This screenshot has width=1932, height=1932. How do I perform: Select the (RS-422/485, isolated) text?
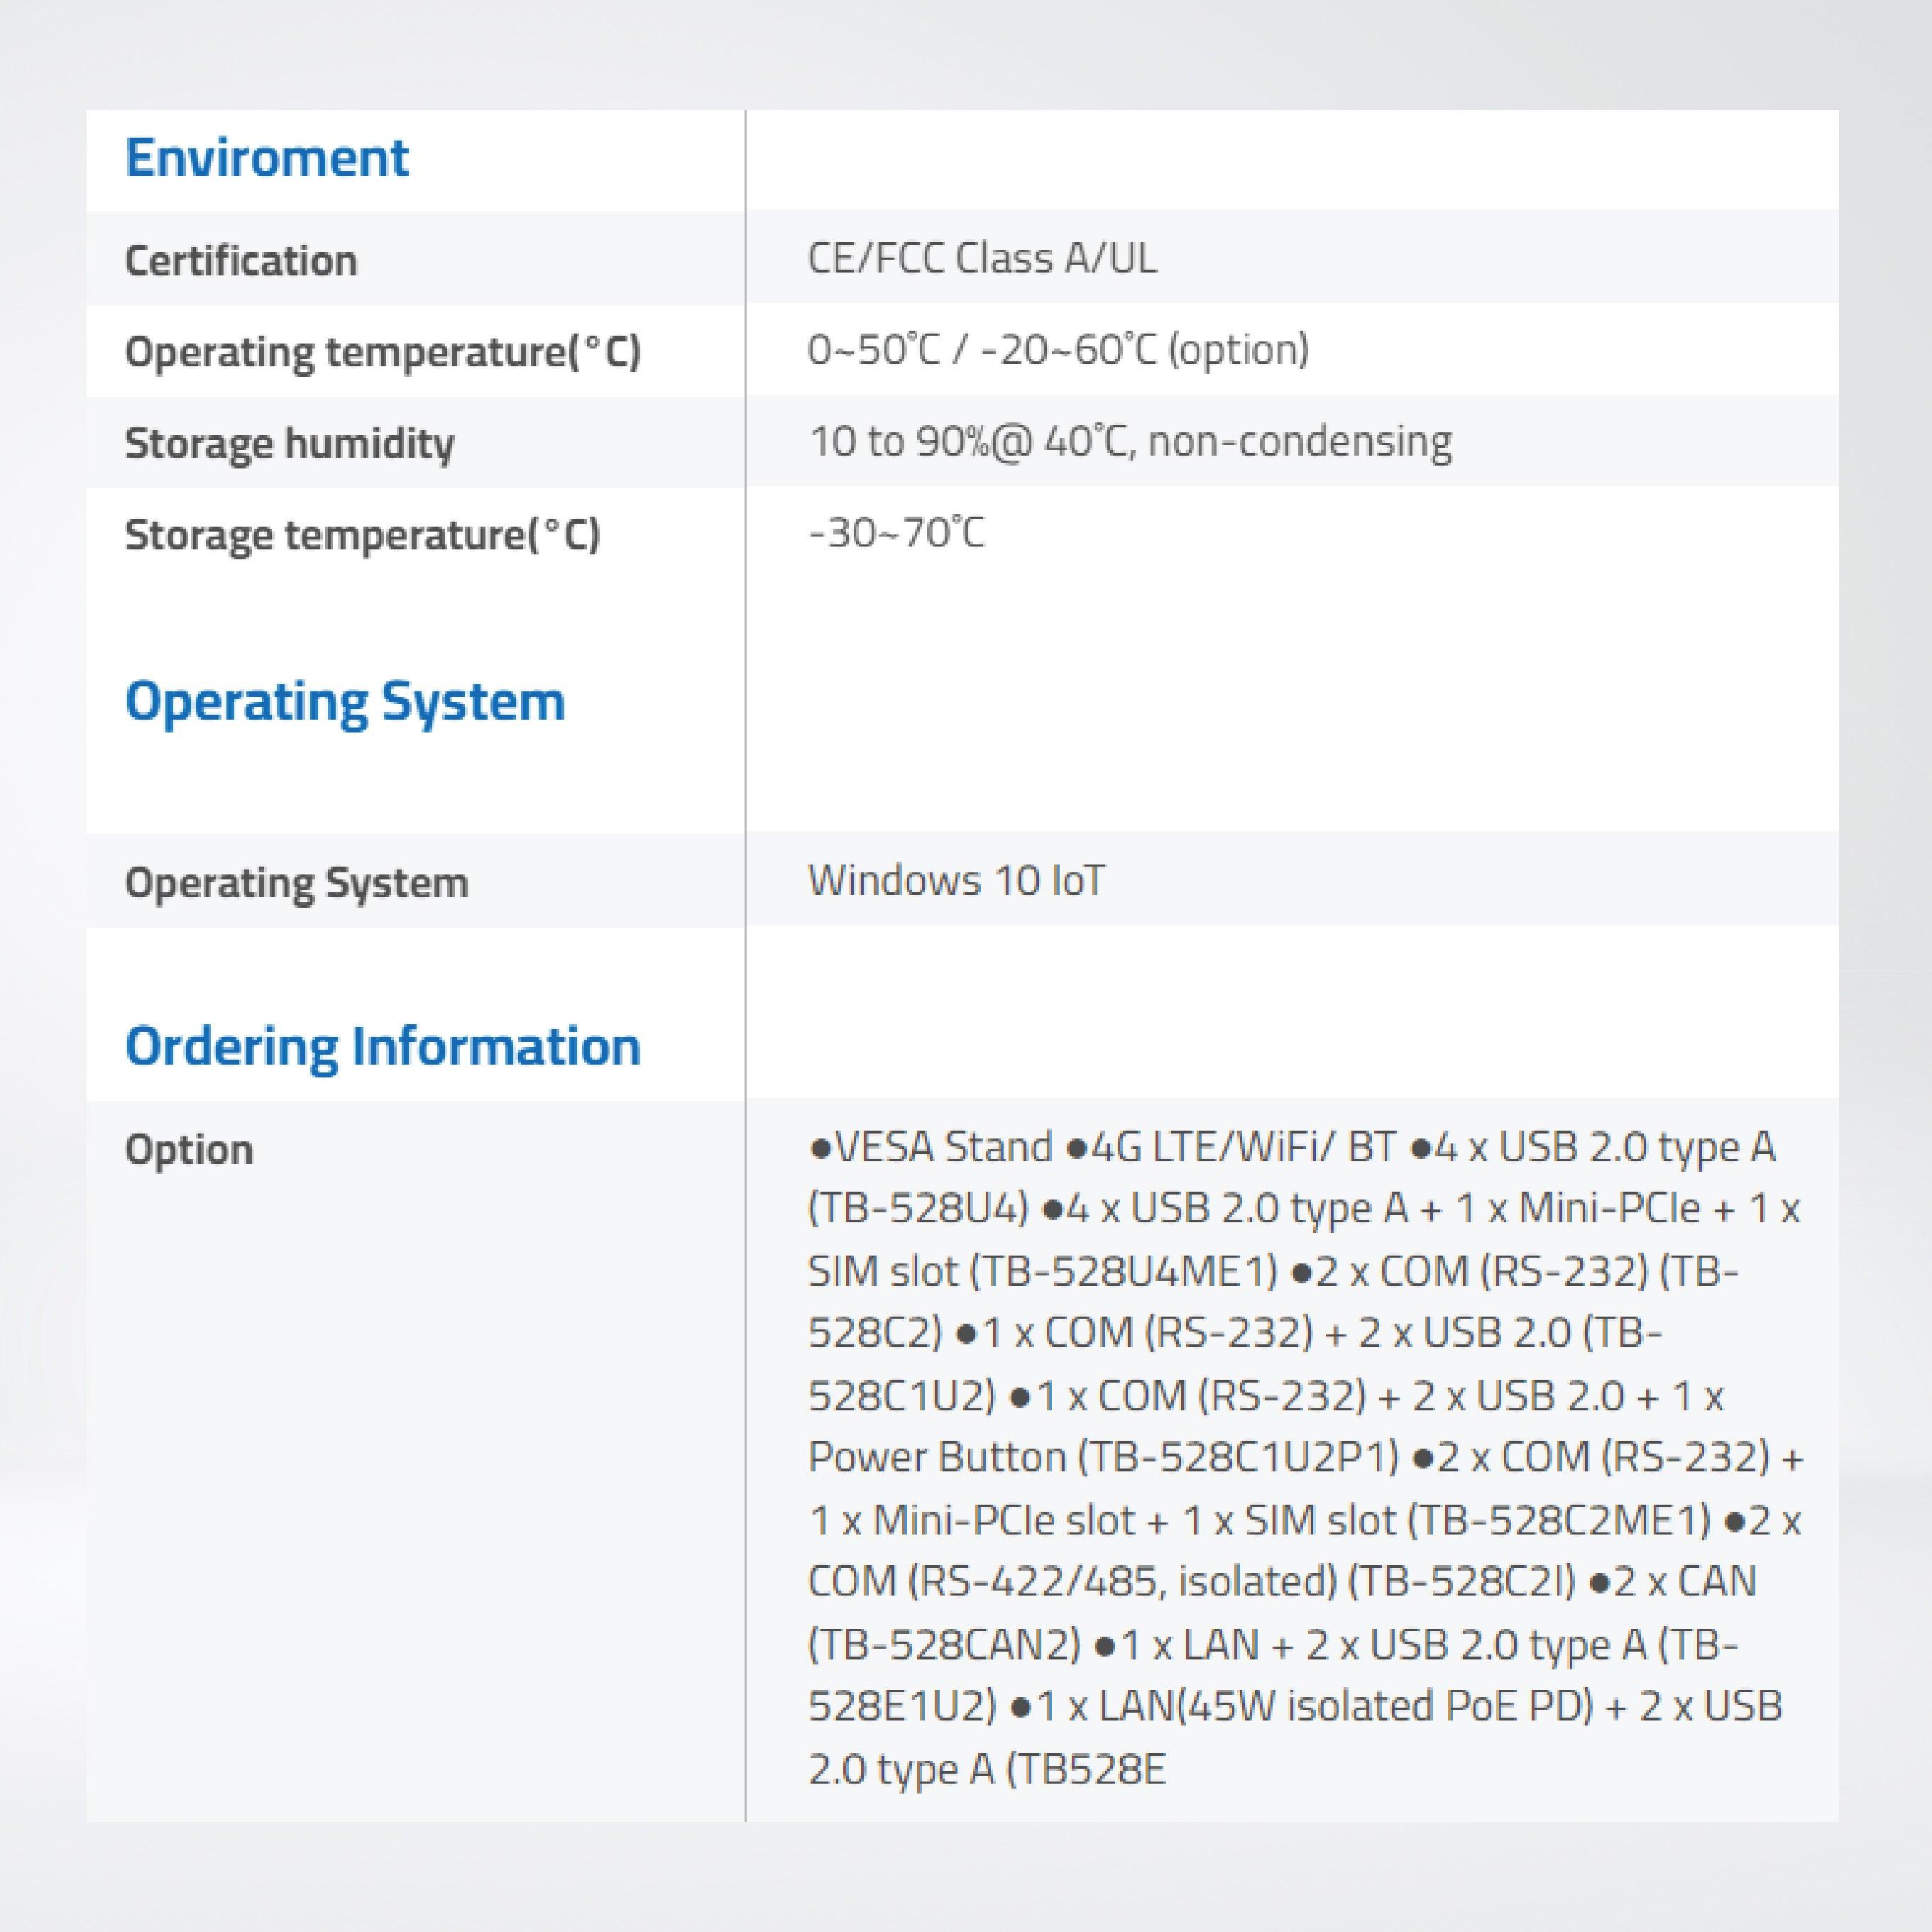tap(1123, 1582)
